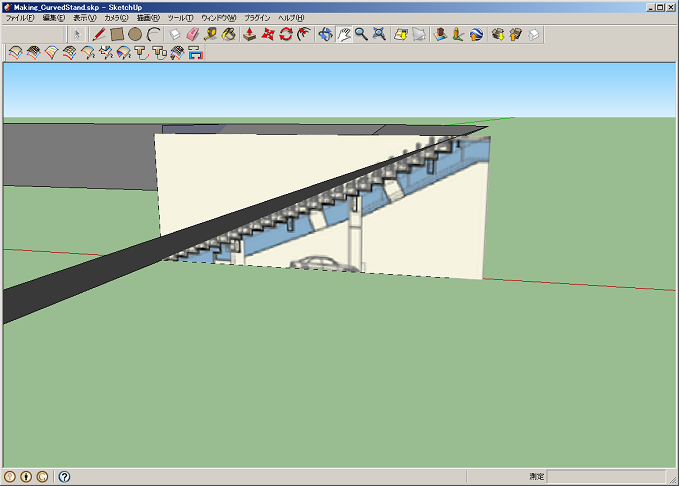Open the プラグイン (Plugins) menu
The image size is (679, 486).
[257, 18]
